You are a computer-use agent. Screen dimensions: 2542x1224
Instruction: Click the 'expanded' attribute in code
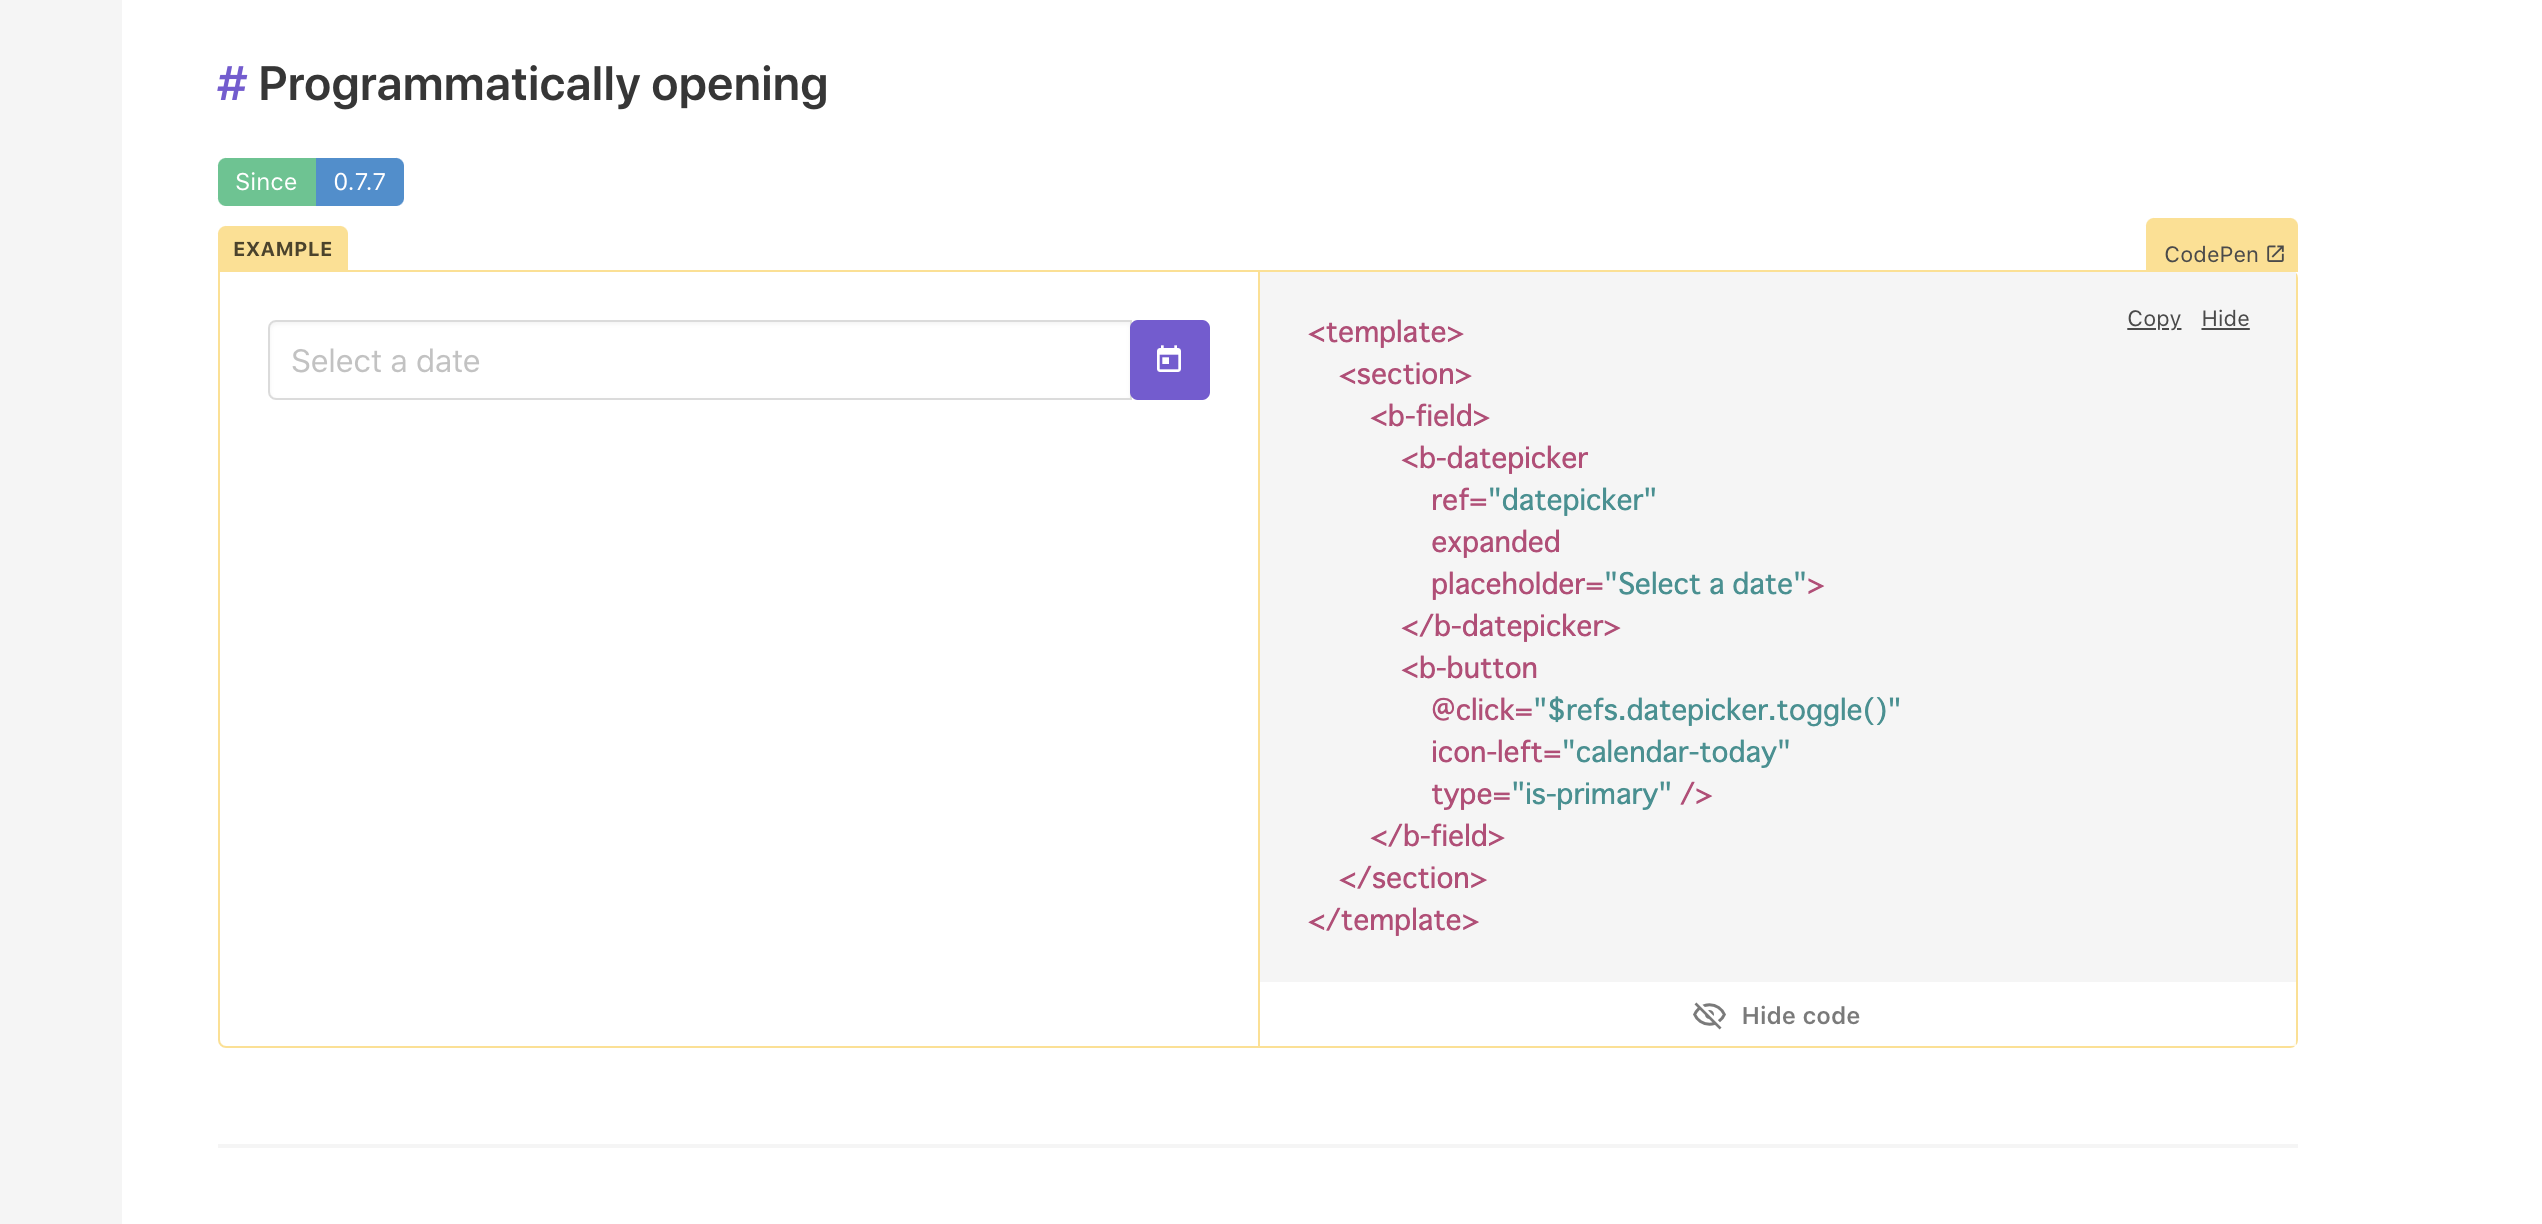coord(1495,542)
